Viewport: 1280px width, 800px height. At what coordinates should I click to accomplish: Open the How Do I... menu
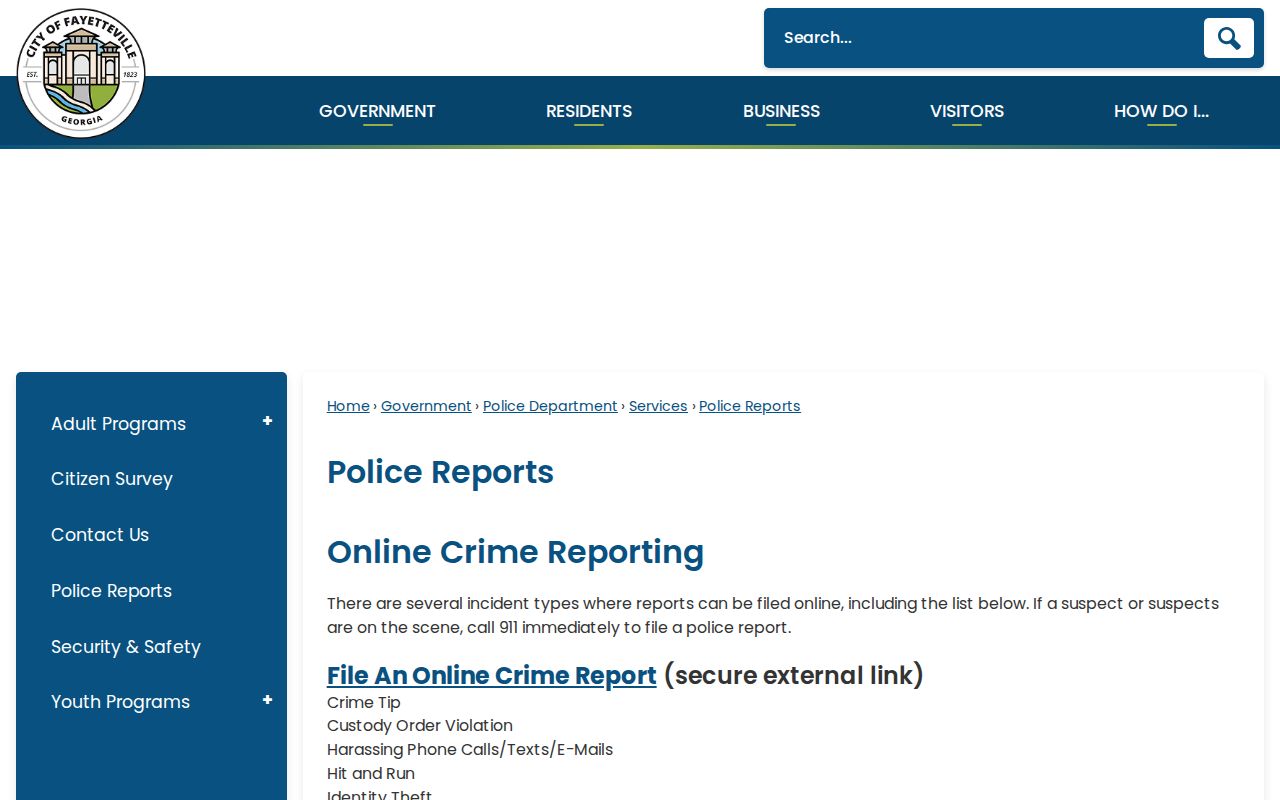(1161, 111)
